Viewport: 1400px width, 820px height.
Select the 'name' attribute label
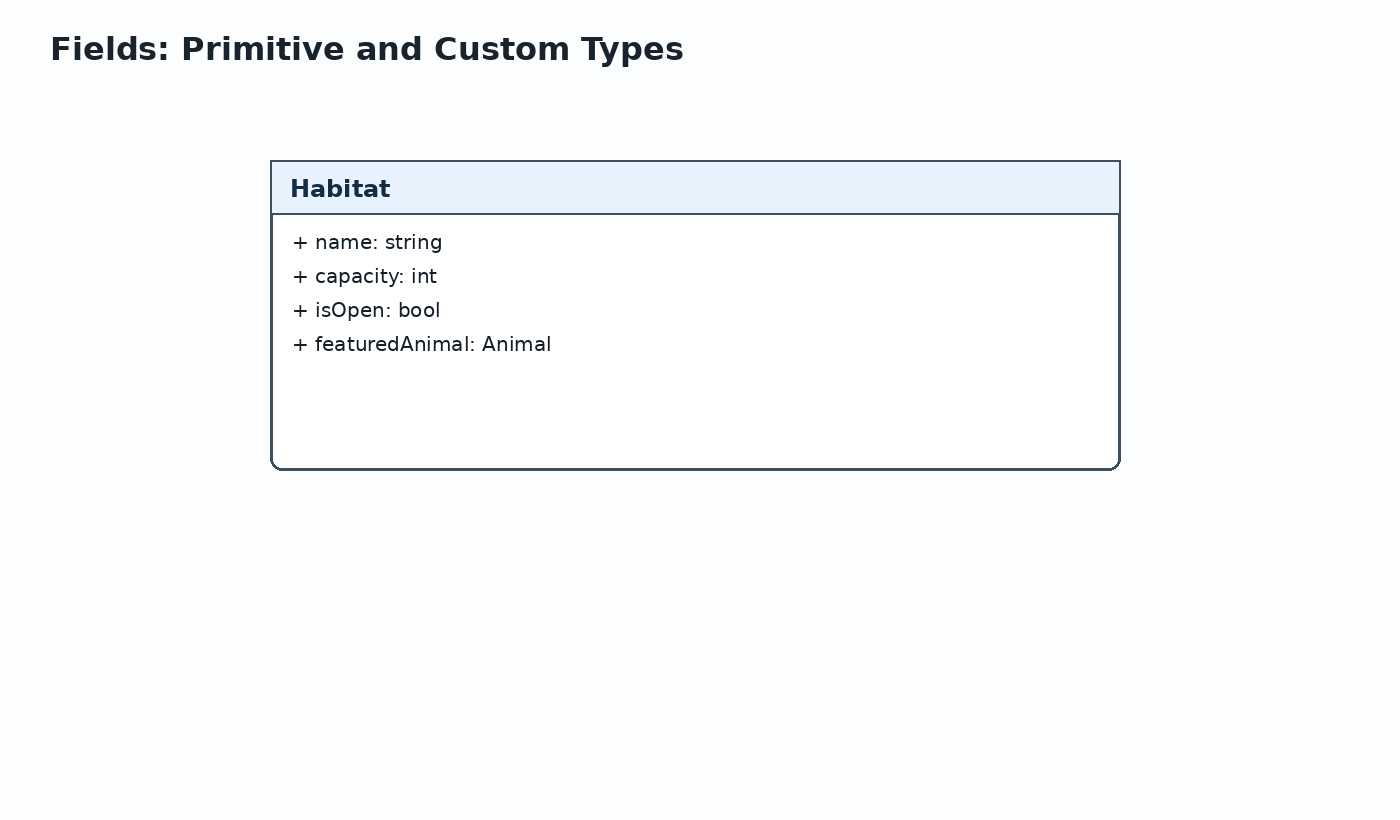click(343, 243)
